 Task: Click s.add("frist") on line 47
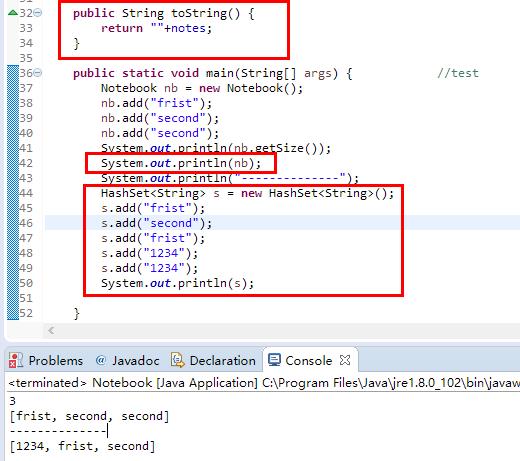153,238
